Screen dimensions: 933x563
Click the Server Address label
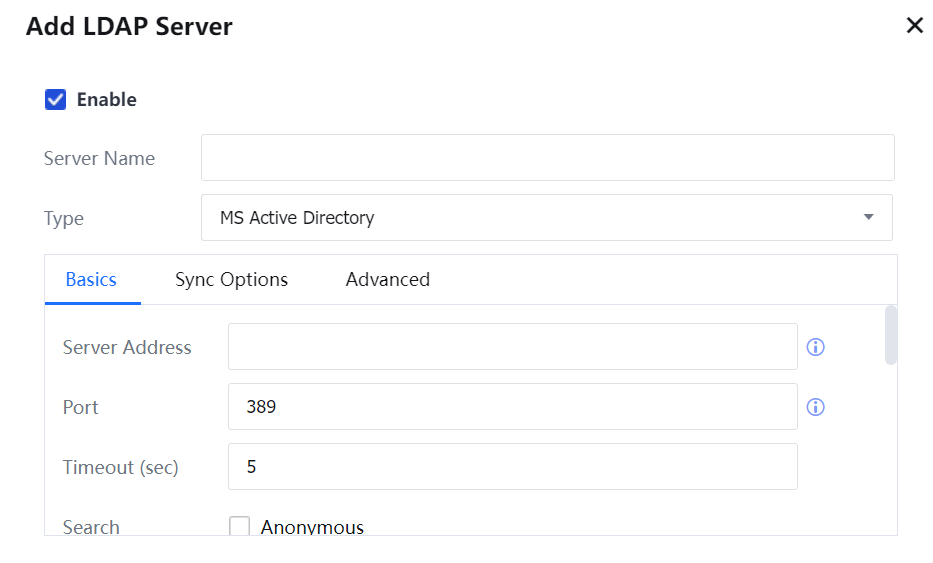(x=127, y=347)
